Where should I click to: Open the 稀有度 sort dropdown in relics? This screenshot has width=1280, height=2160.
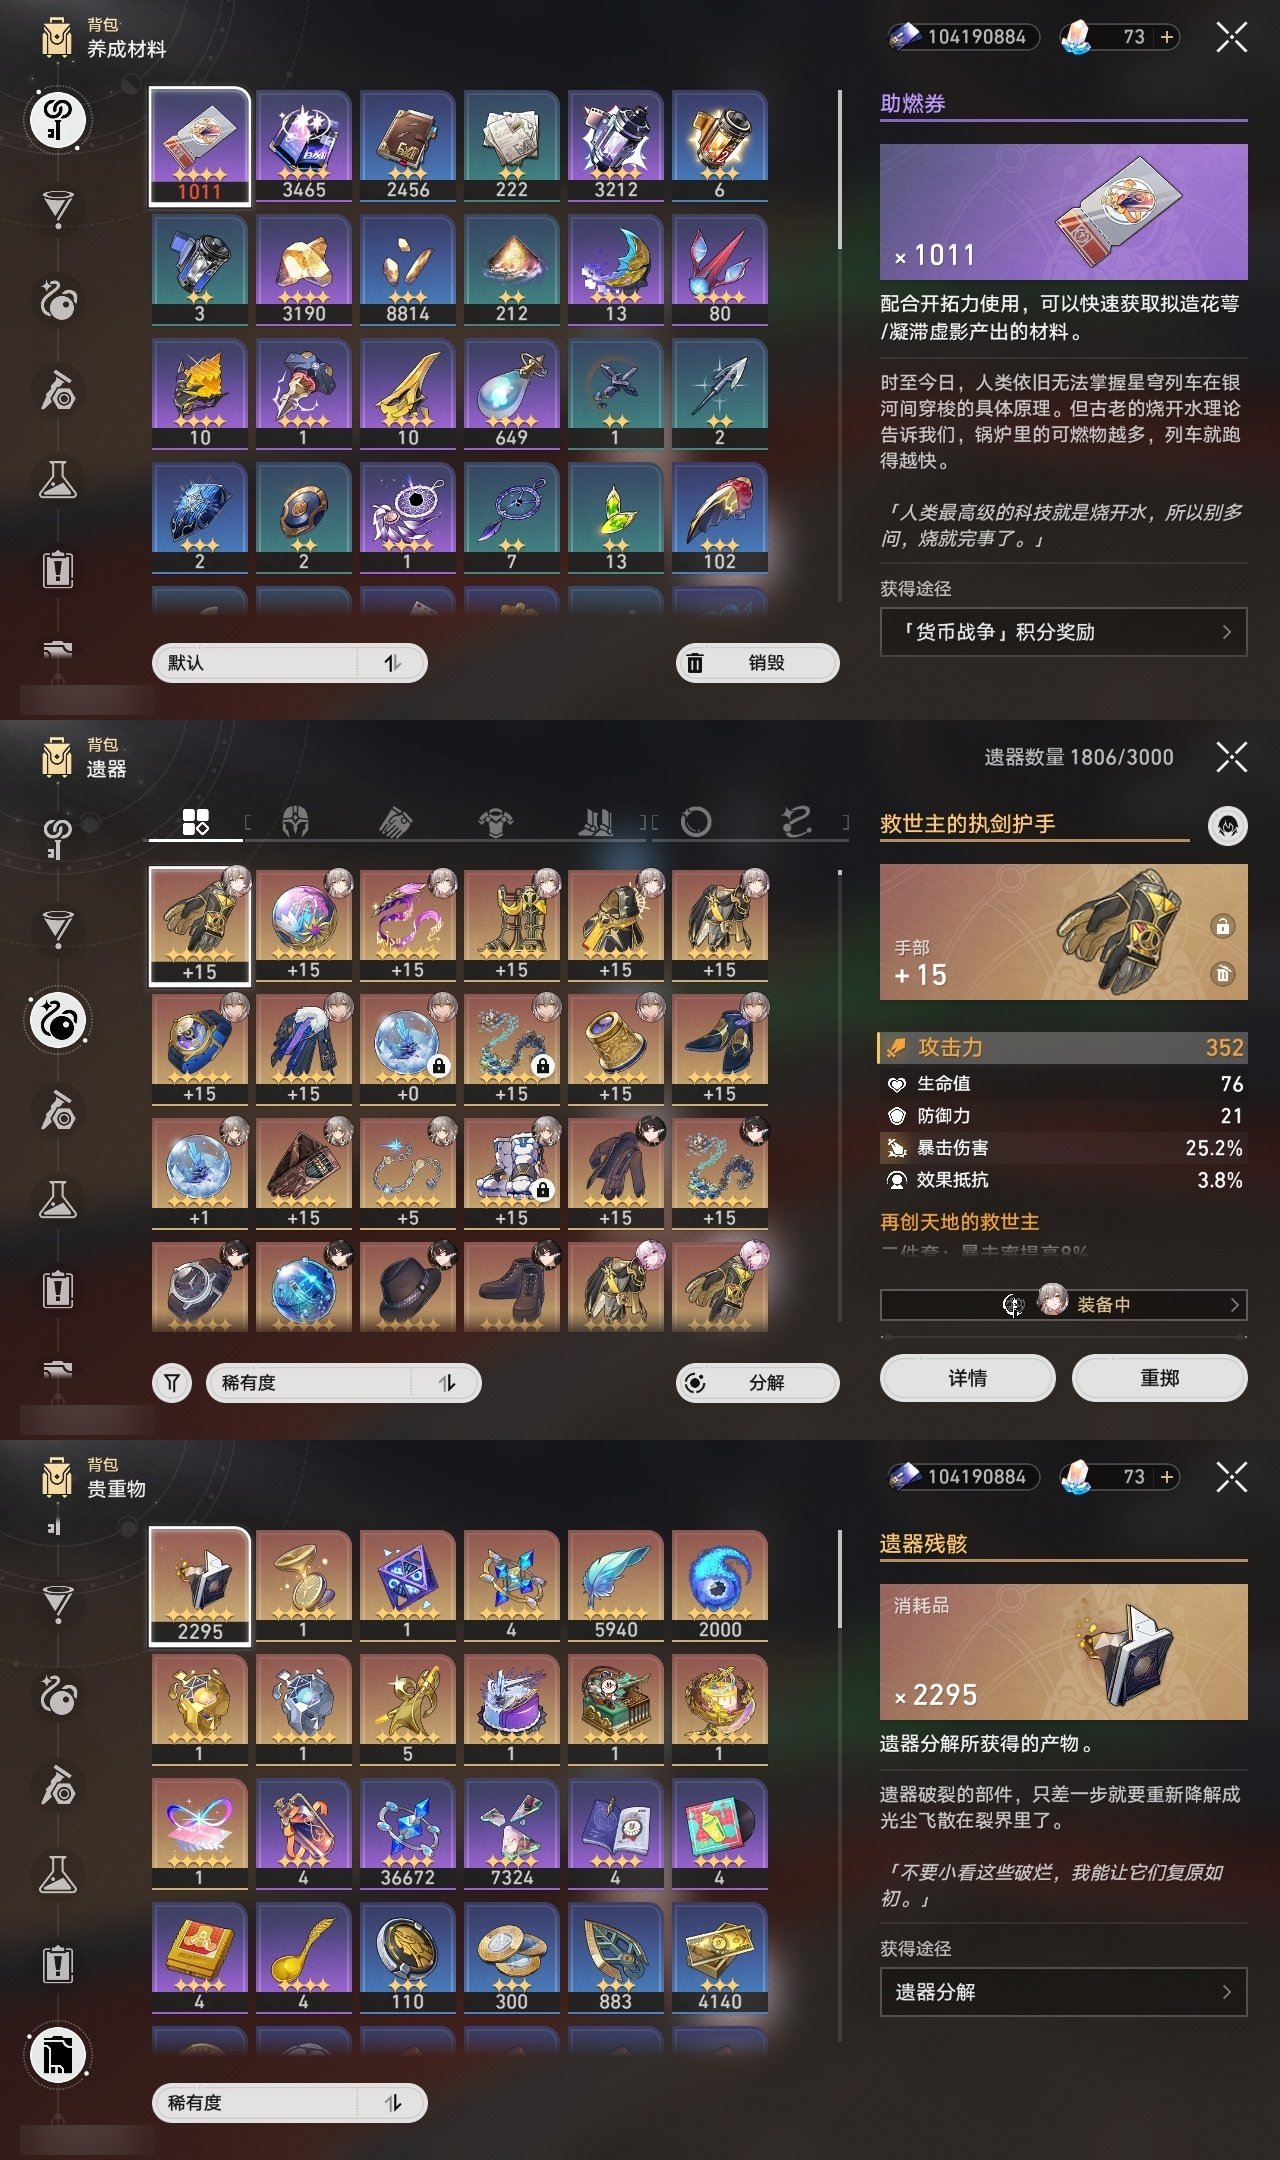click(x=344, y=1383)
